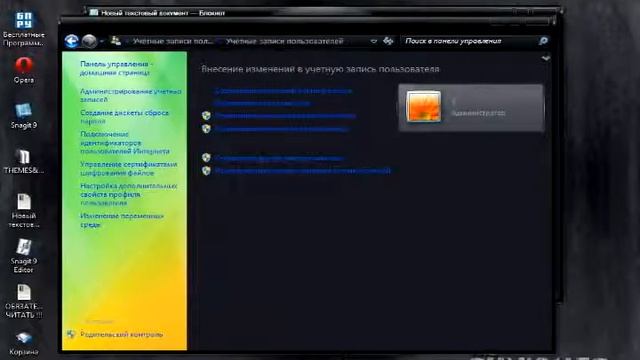Click the magnifier search icon
The image size is (640, 360).
click(543, 41)
